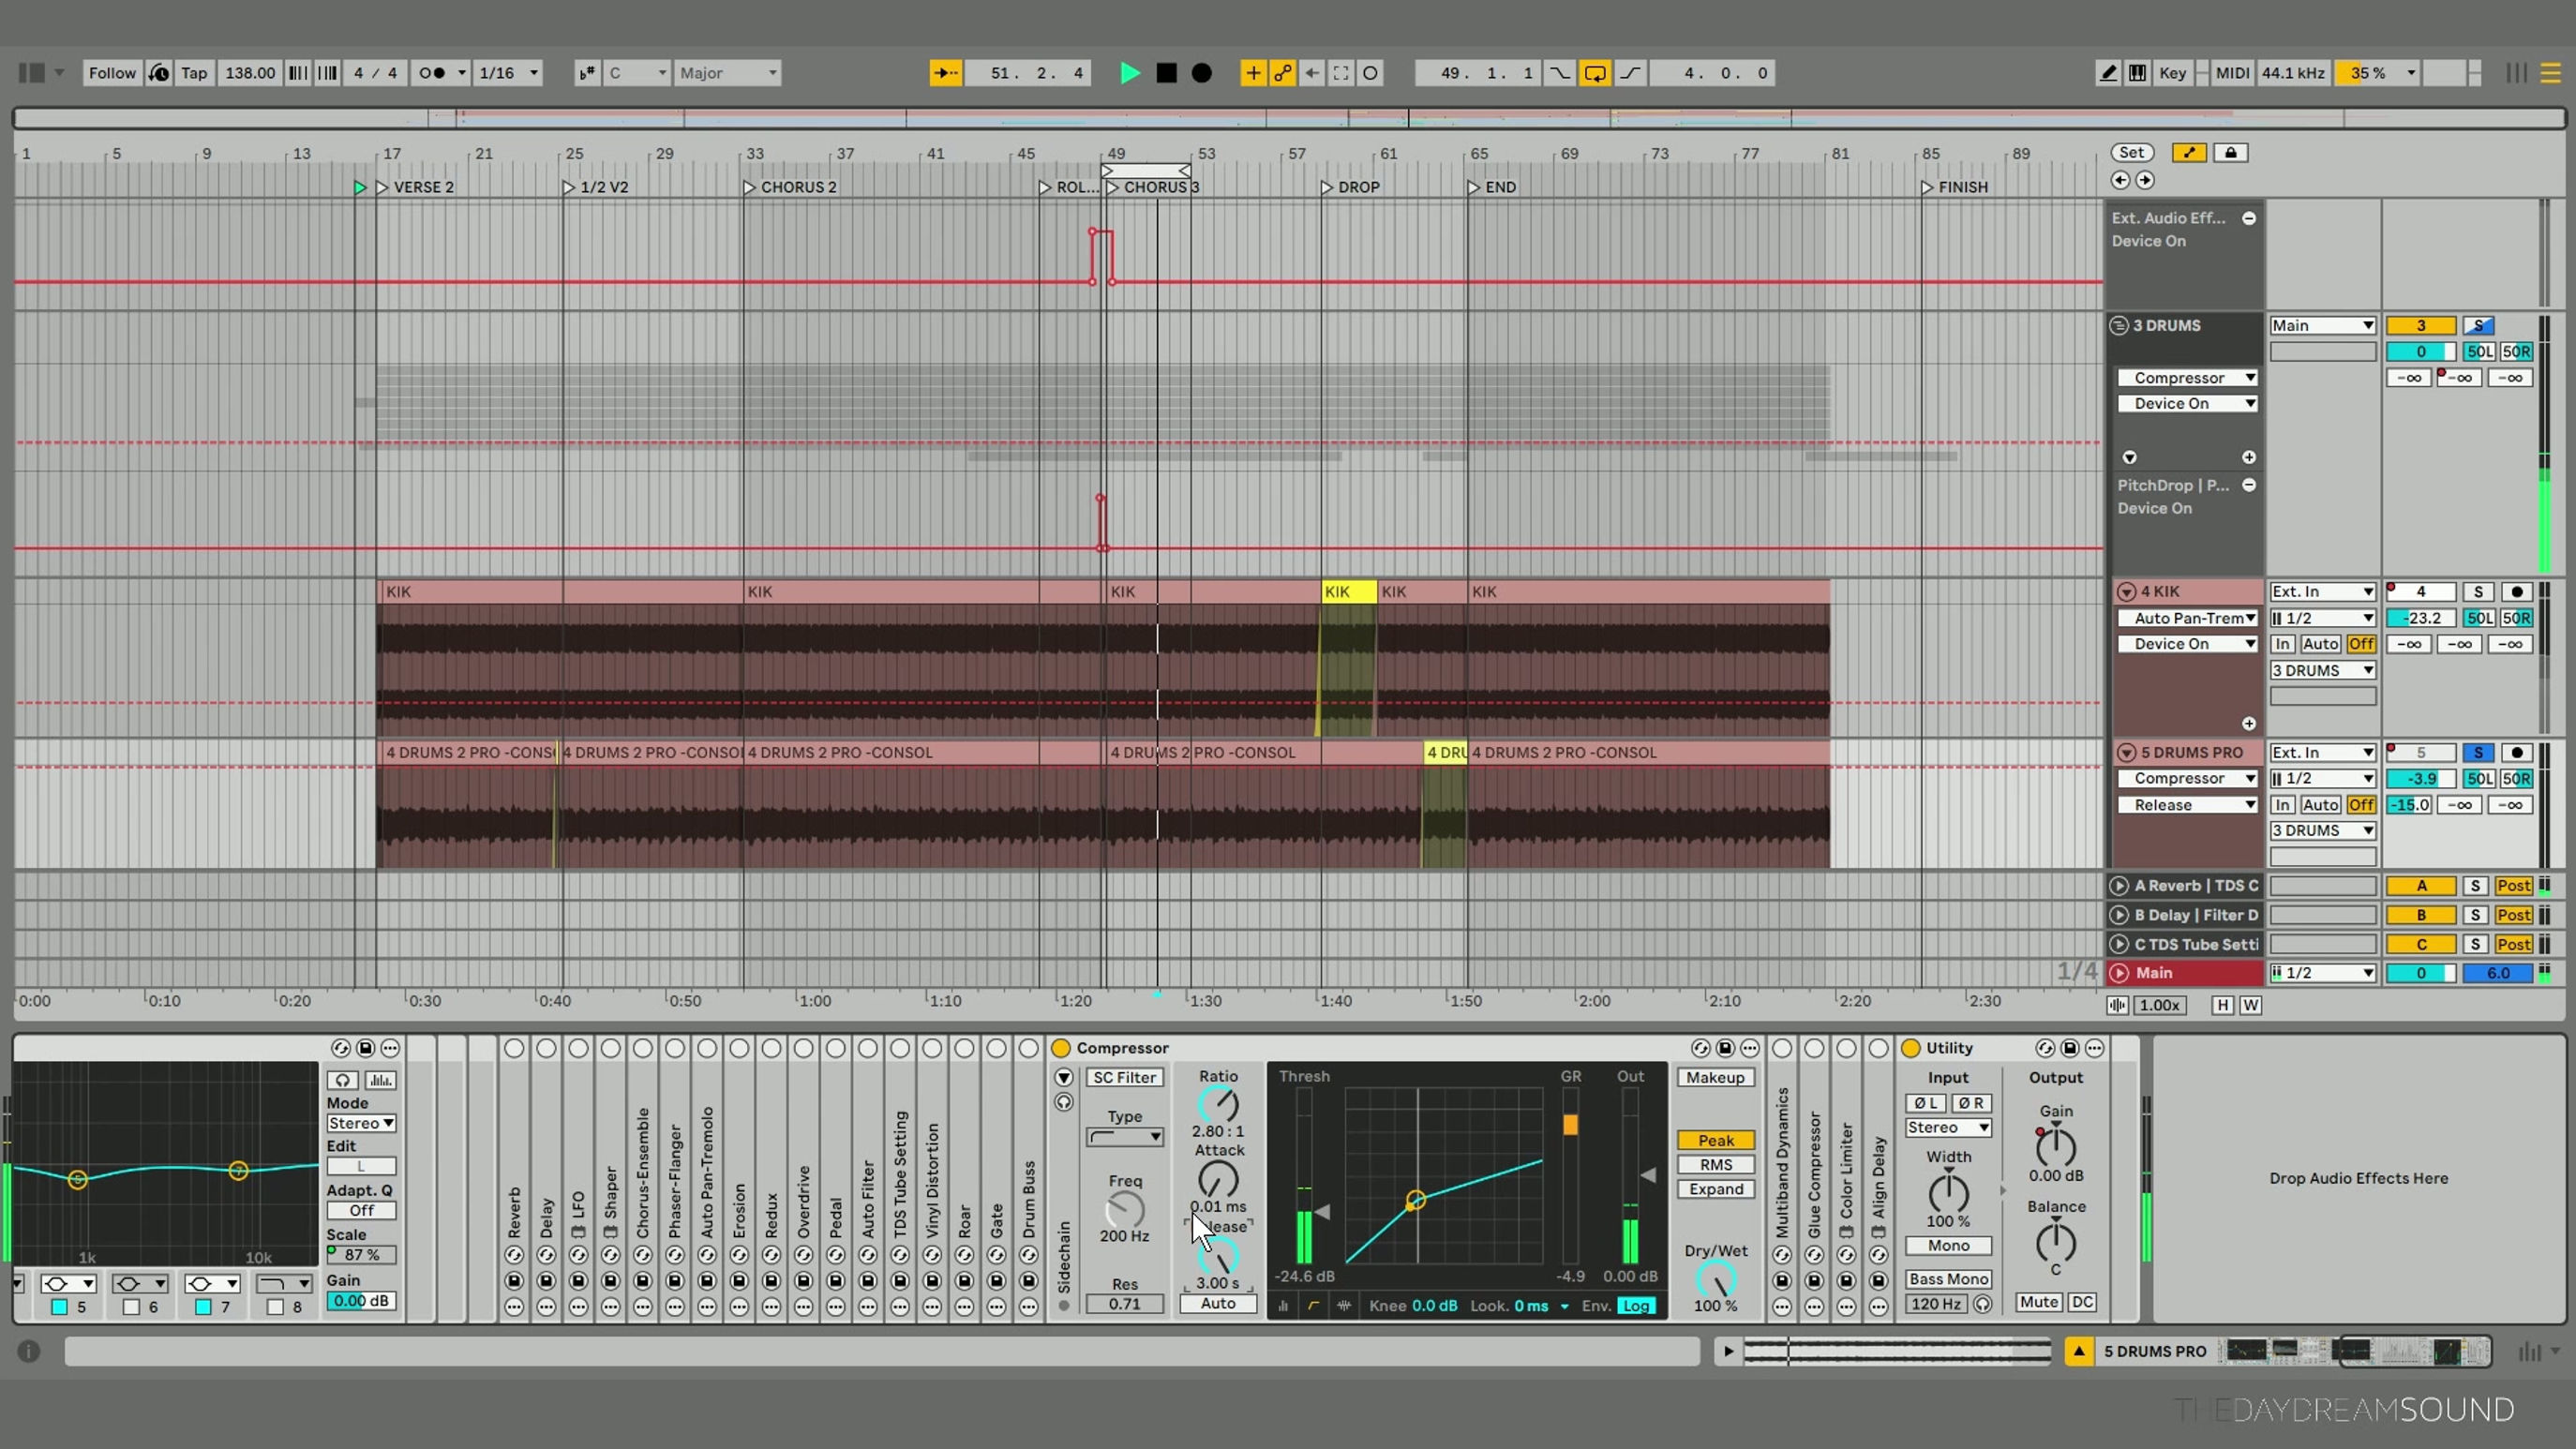Toggle the loop switch in the transport
Image resolution: width=2576 pixels, height=1449 pixels.
1596,72
